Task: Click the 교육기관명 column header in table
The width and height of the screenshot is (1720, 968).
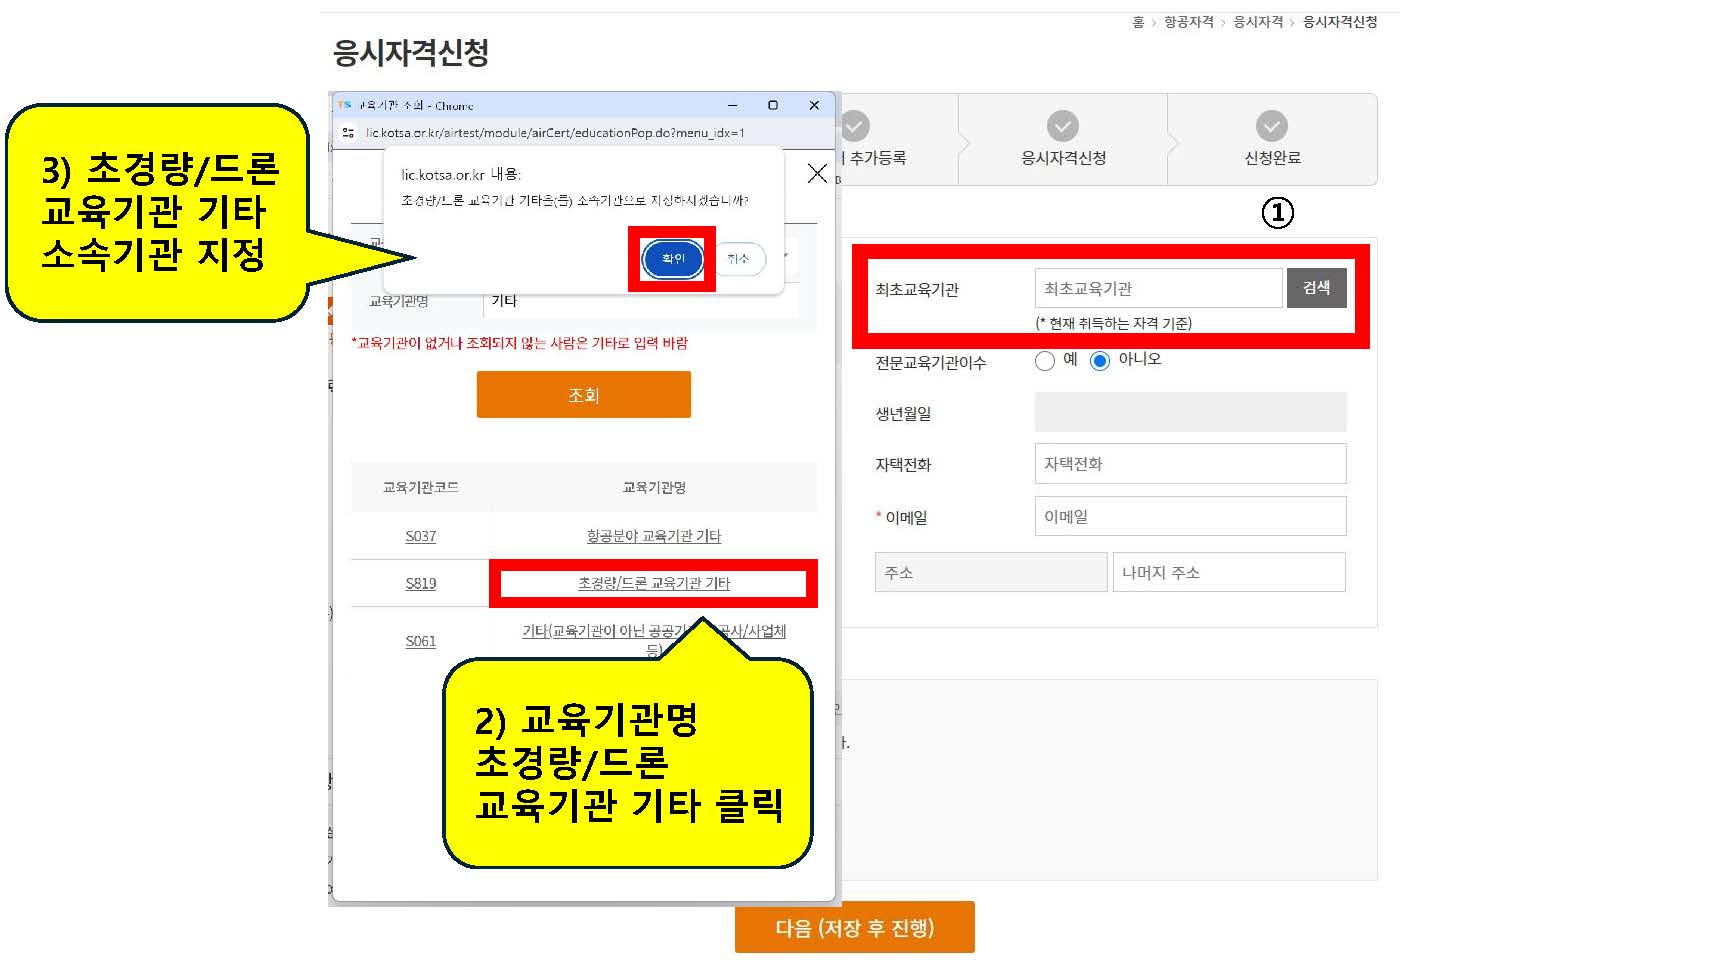Action: pyautogui.click(x=654, y=487)
